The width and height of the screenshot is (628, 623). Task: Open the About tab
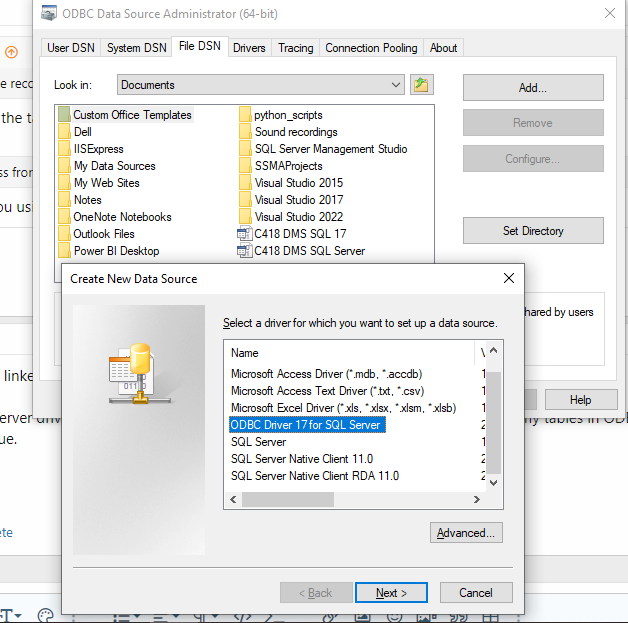[443, 48]
